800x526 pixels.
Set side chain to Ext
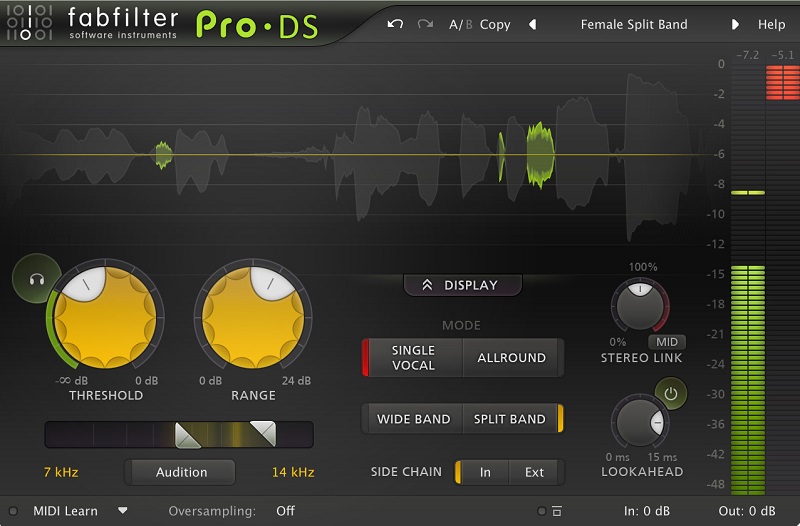535,472
